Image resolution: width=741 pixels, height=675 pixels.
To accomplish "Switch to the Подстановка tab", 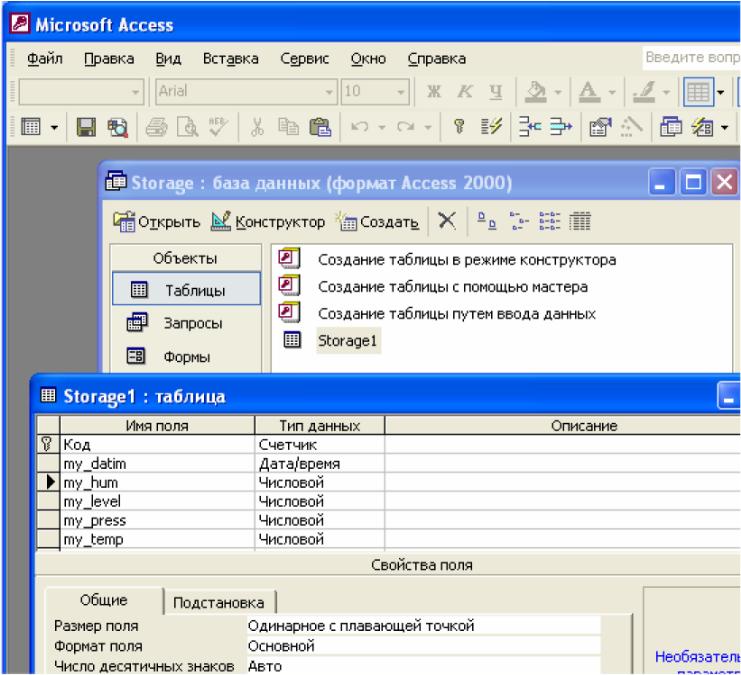I will [x=218, y=602].
